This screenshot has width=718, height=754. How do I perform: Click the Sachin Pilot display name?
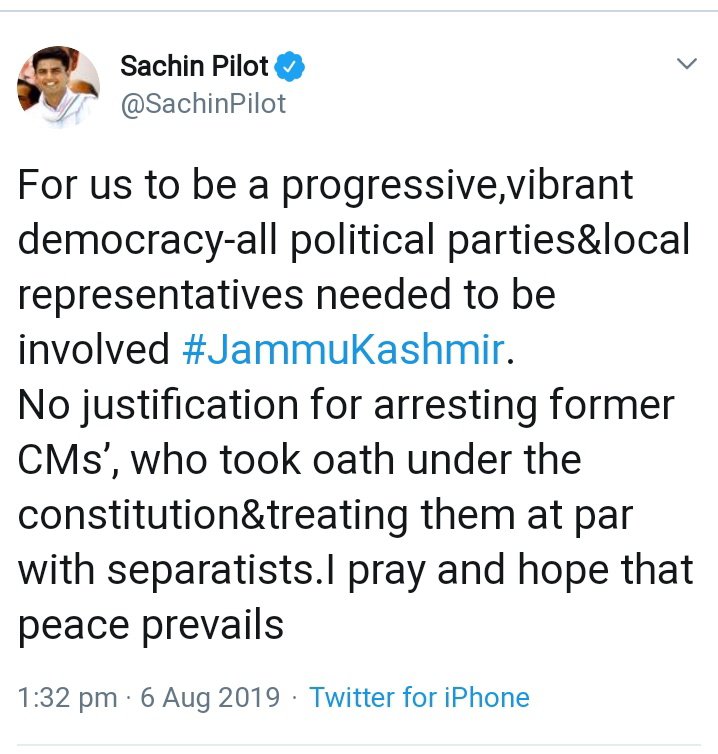coord(194,67)
